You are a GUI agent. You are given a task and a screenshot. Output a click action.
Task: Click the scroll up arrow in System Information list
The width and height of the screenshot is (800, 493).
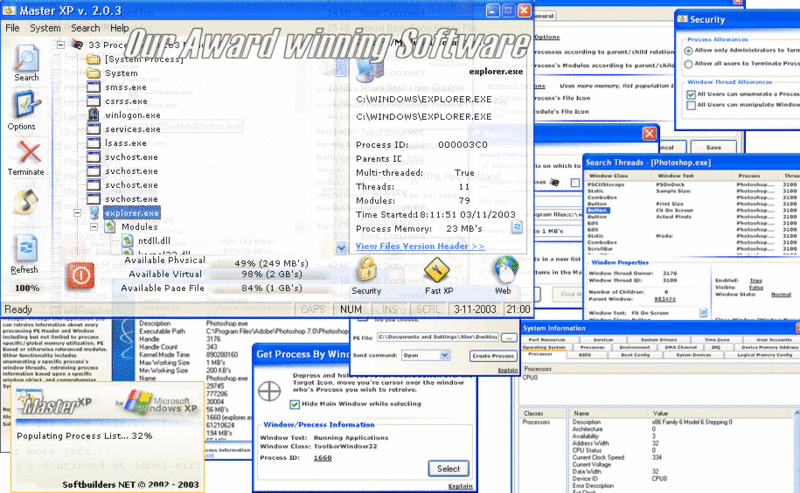[x=797, y=412]
